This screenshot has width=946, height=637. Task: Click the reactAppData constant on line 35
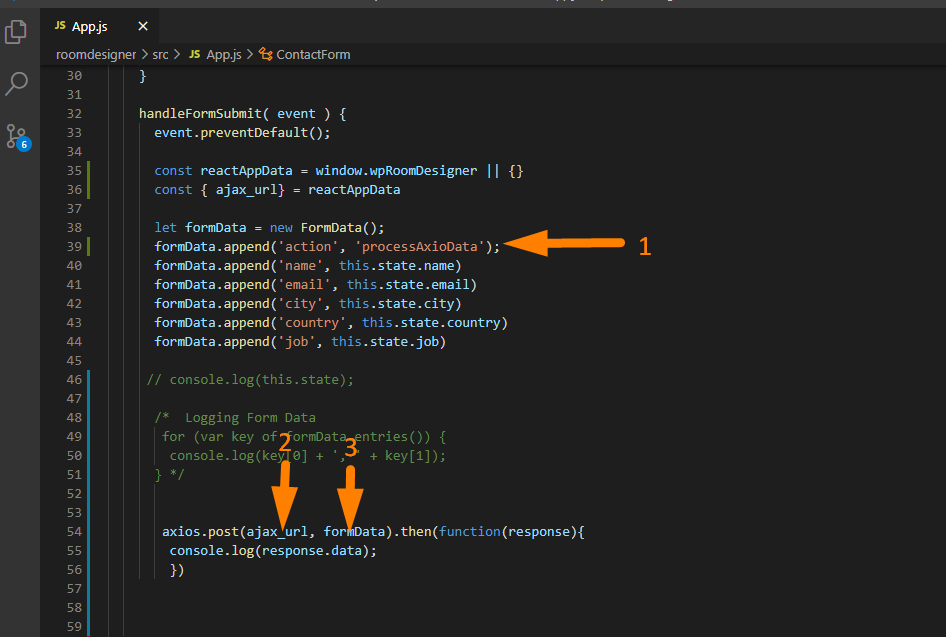[246, 171]
